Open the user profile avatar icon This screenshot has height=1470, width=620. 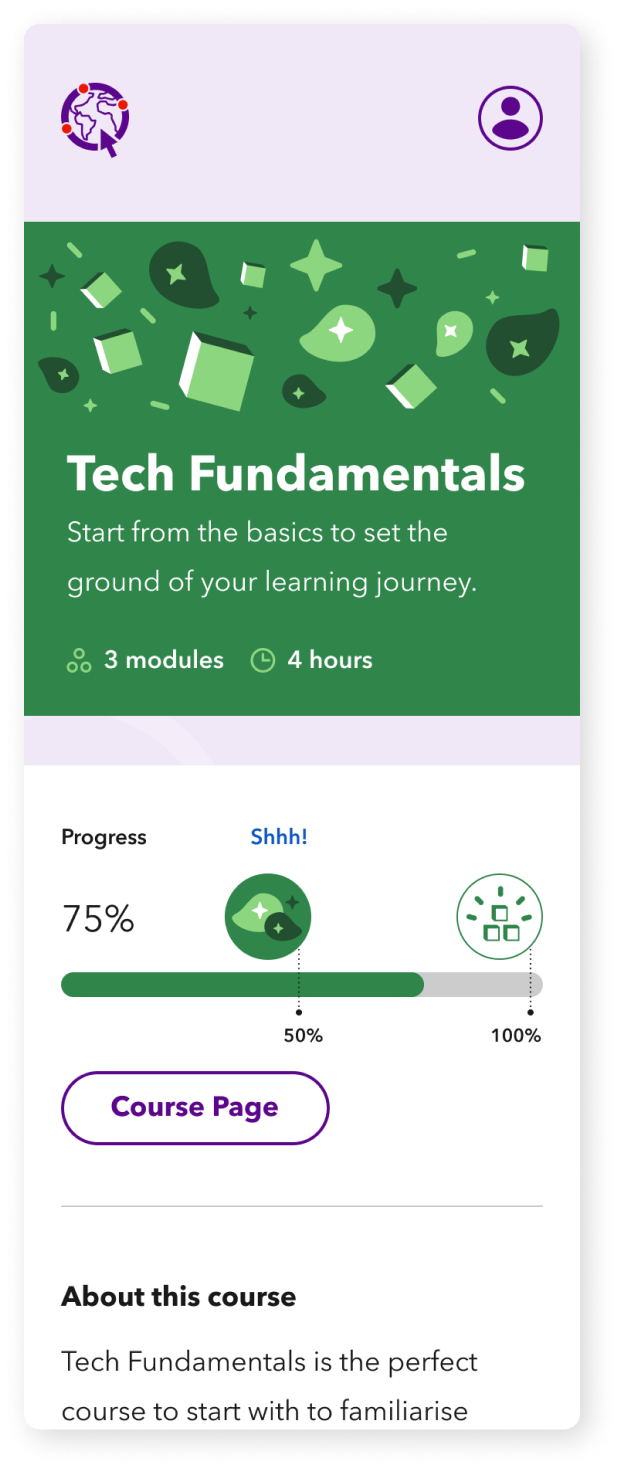pyautogui.click(x=510, y=118)
